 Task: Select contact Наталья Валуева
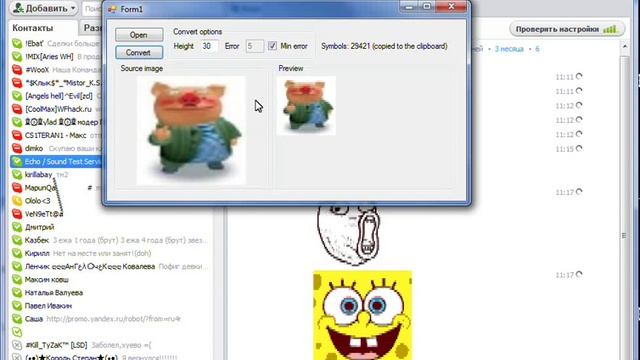(54, 293)
